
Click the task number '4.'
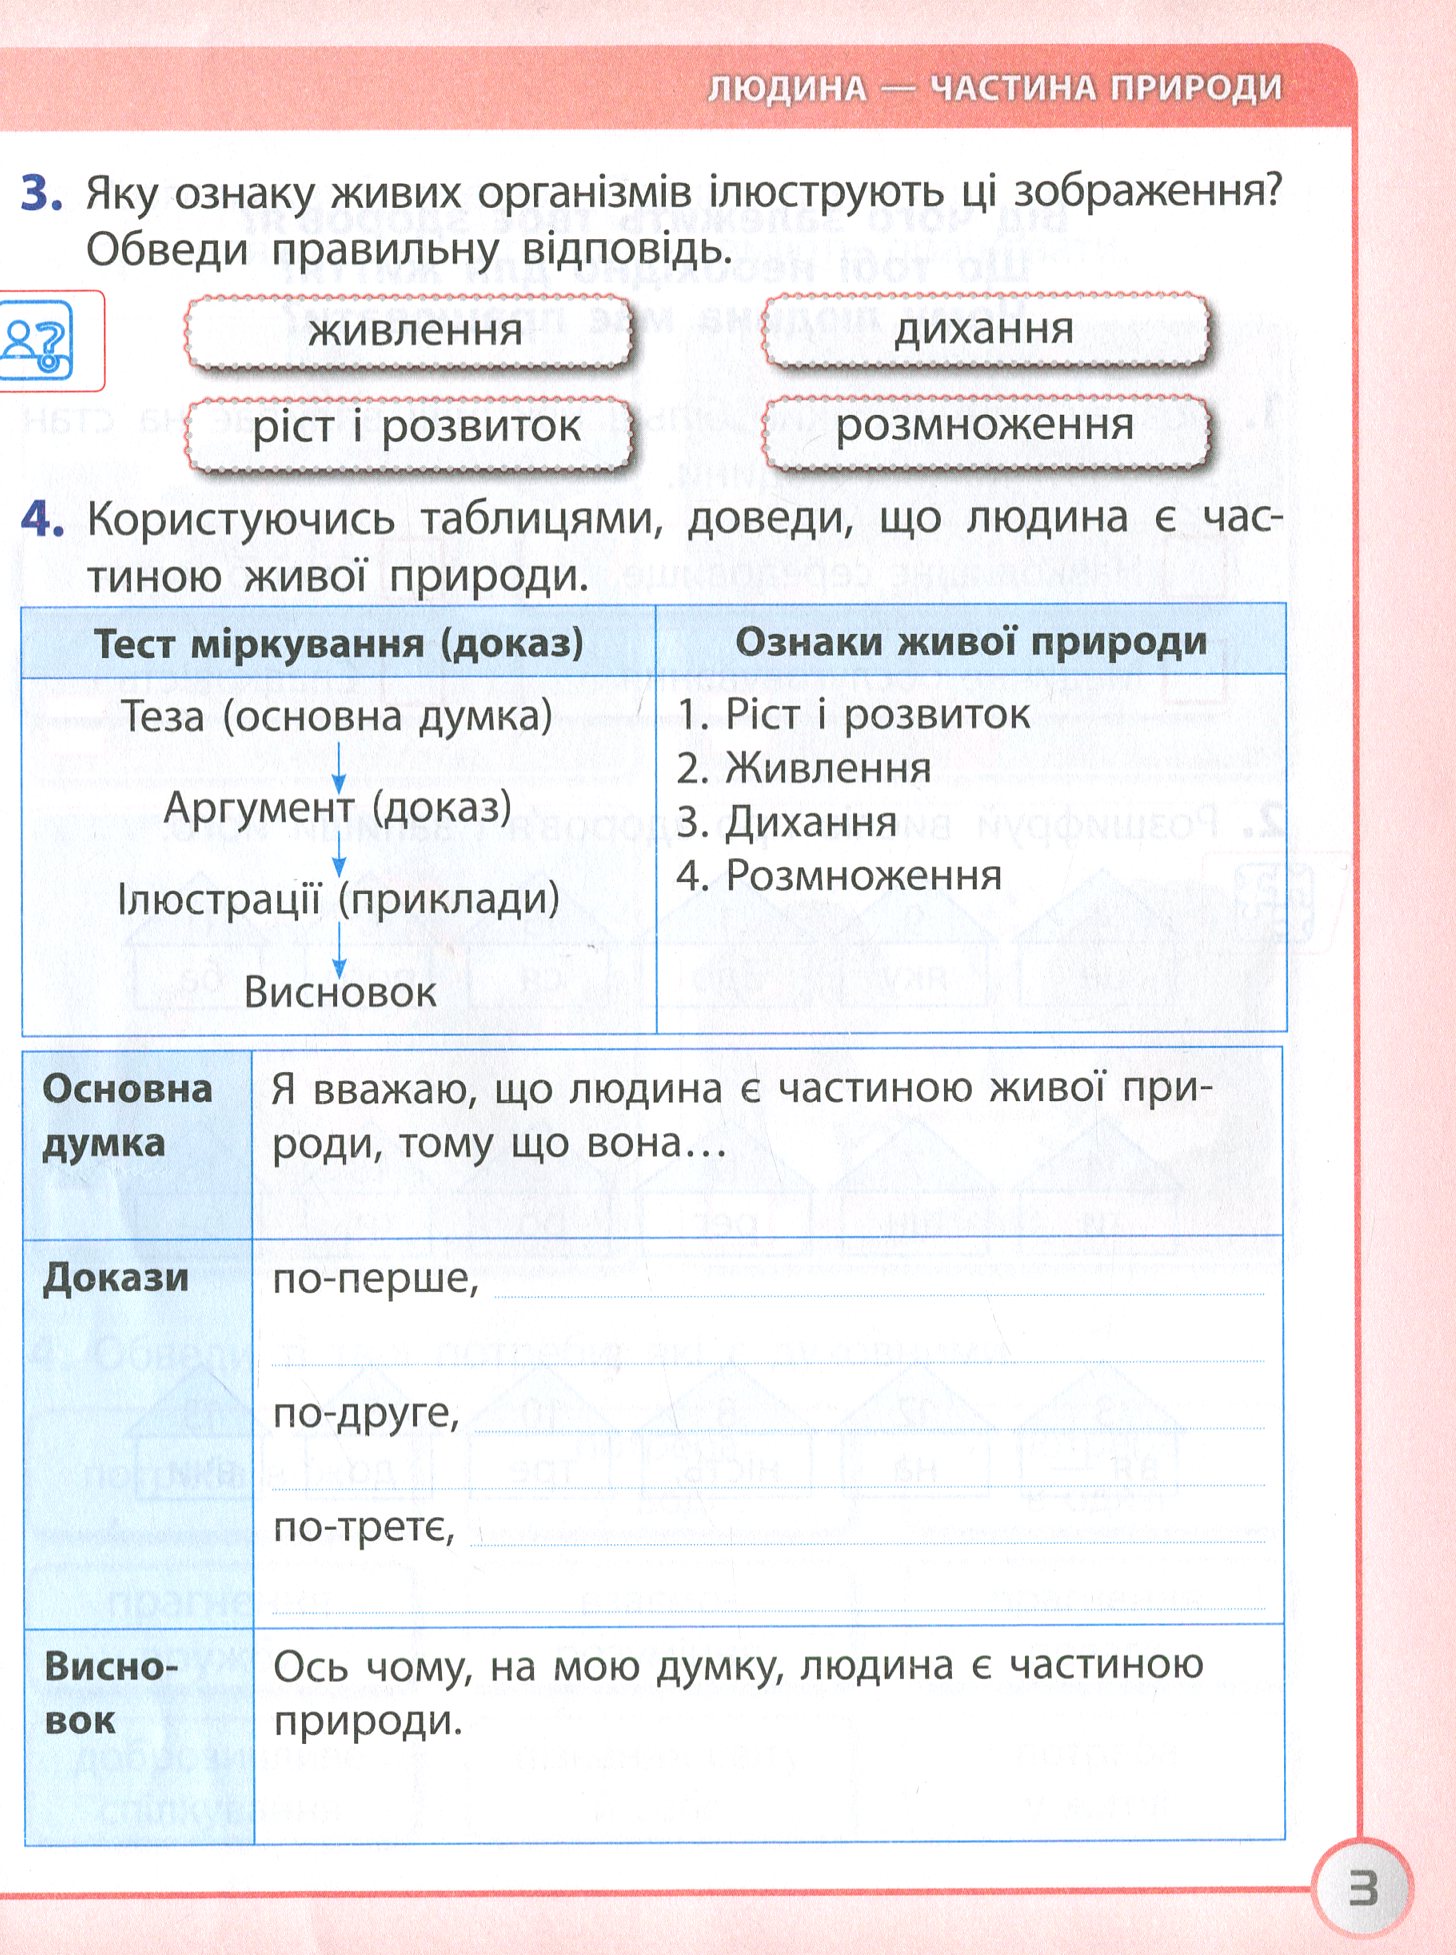pos(43,520)
